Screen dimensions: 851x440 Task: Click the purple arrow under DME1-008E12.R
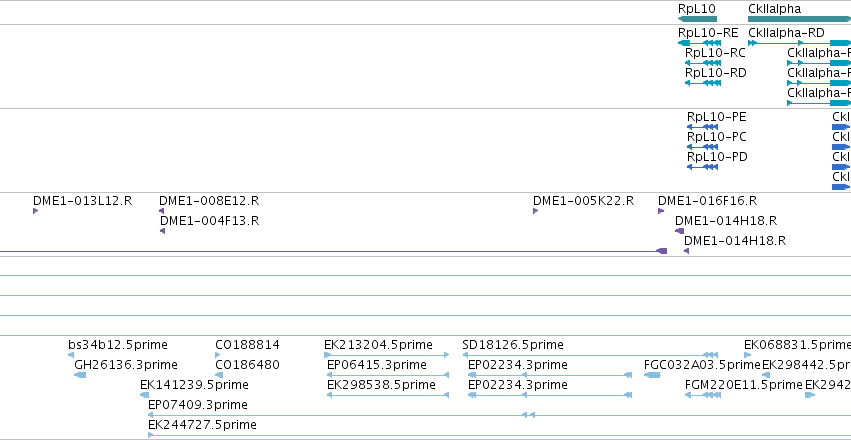(x=161, y=211)
